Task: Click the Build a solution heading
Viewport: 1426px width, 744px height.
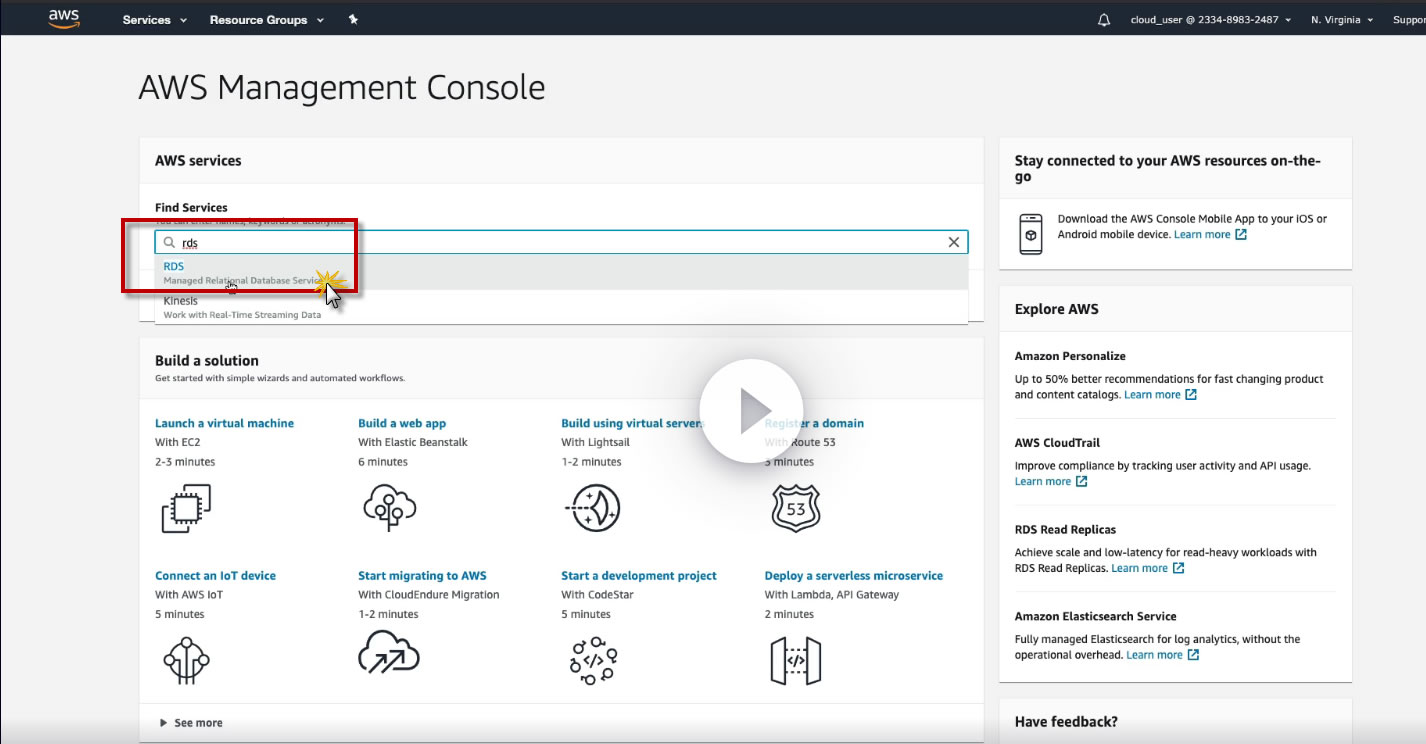Action: coord(207,361)
